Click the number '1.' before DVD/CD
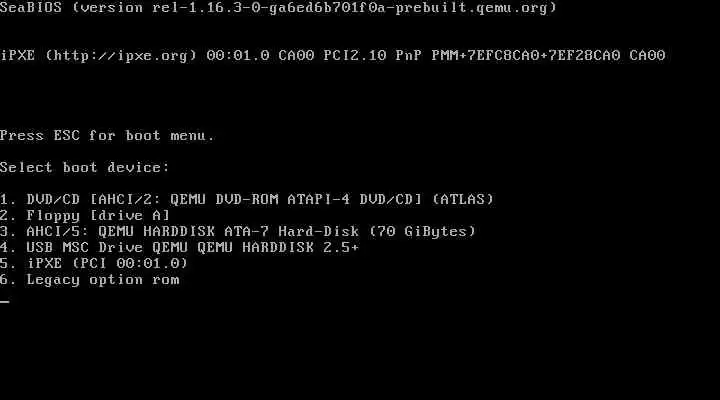 pos(8,199)
